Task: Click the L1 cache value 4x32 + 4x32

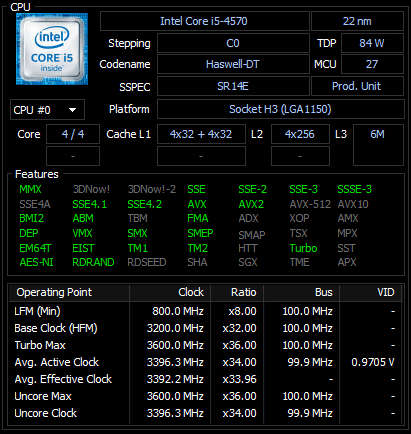Action: [x=201, y=134]
